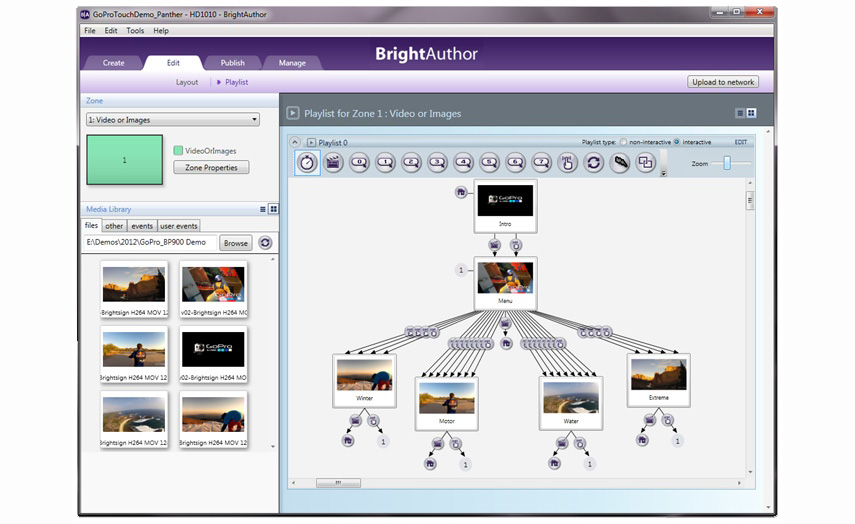Pick the GPIO button 0 event icon
Image resolution: width=855 pixels, height=524 pixels.
[359, 162]
